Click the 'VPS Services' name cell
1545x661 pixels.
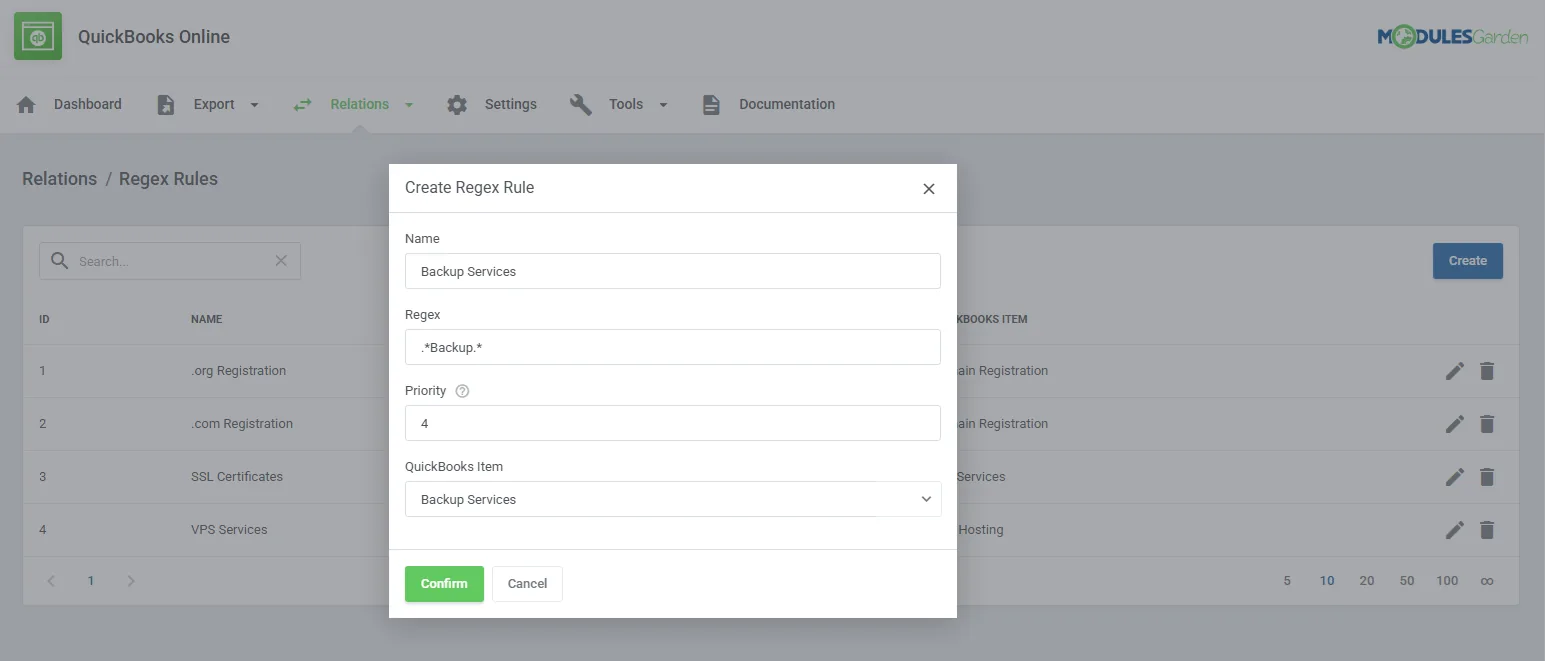pos(229,530)
